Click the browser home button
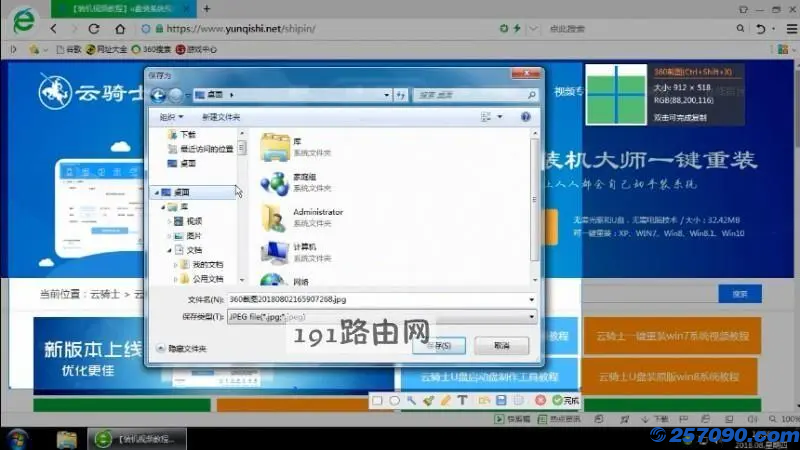Viewport: 800px width, 450px height. 119,29
